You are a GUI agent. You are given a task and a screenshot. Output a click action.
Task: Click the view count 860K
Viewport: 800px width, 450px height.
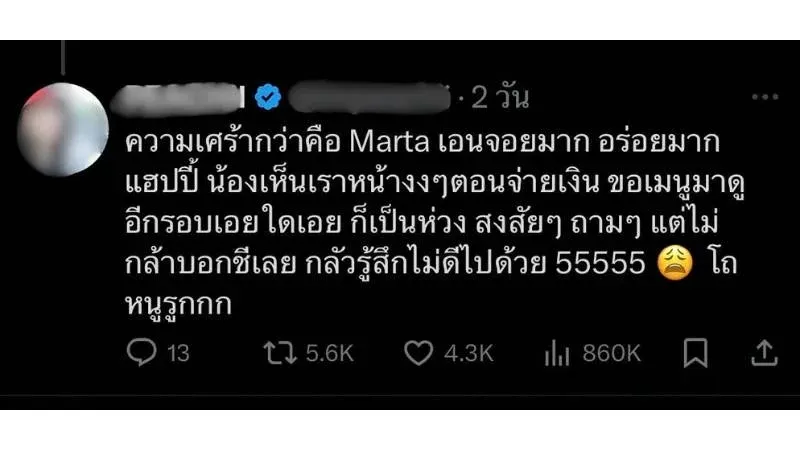pyautogui.click(x=611, y=353)
